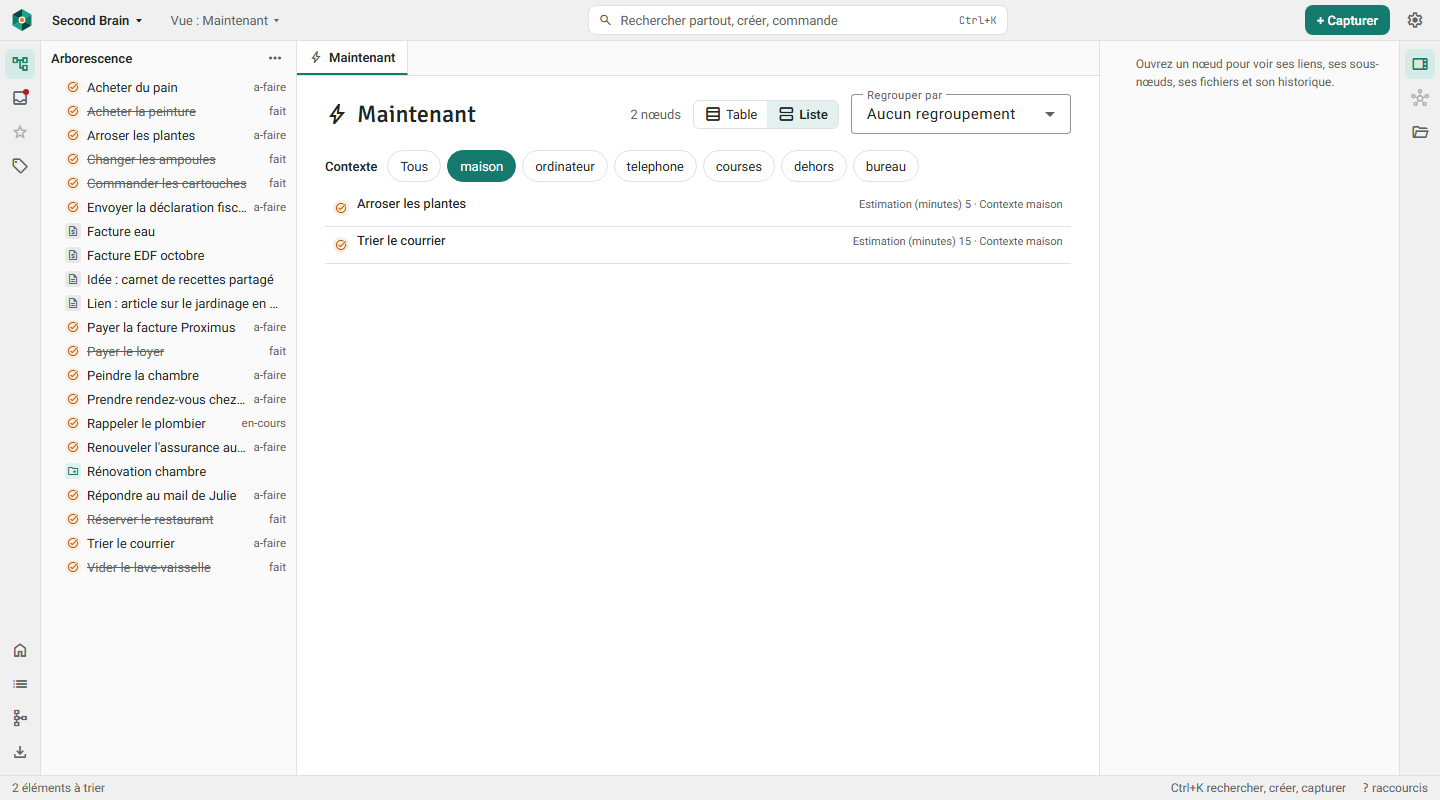Click task icon of Arroser les plantes in list
1440x800 pixels.
tap(341, 208)
